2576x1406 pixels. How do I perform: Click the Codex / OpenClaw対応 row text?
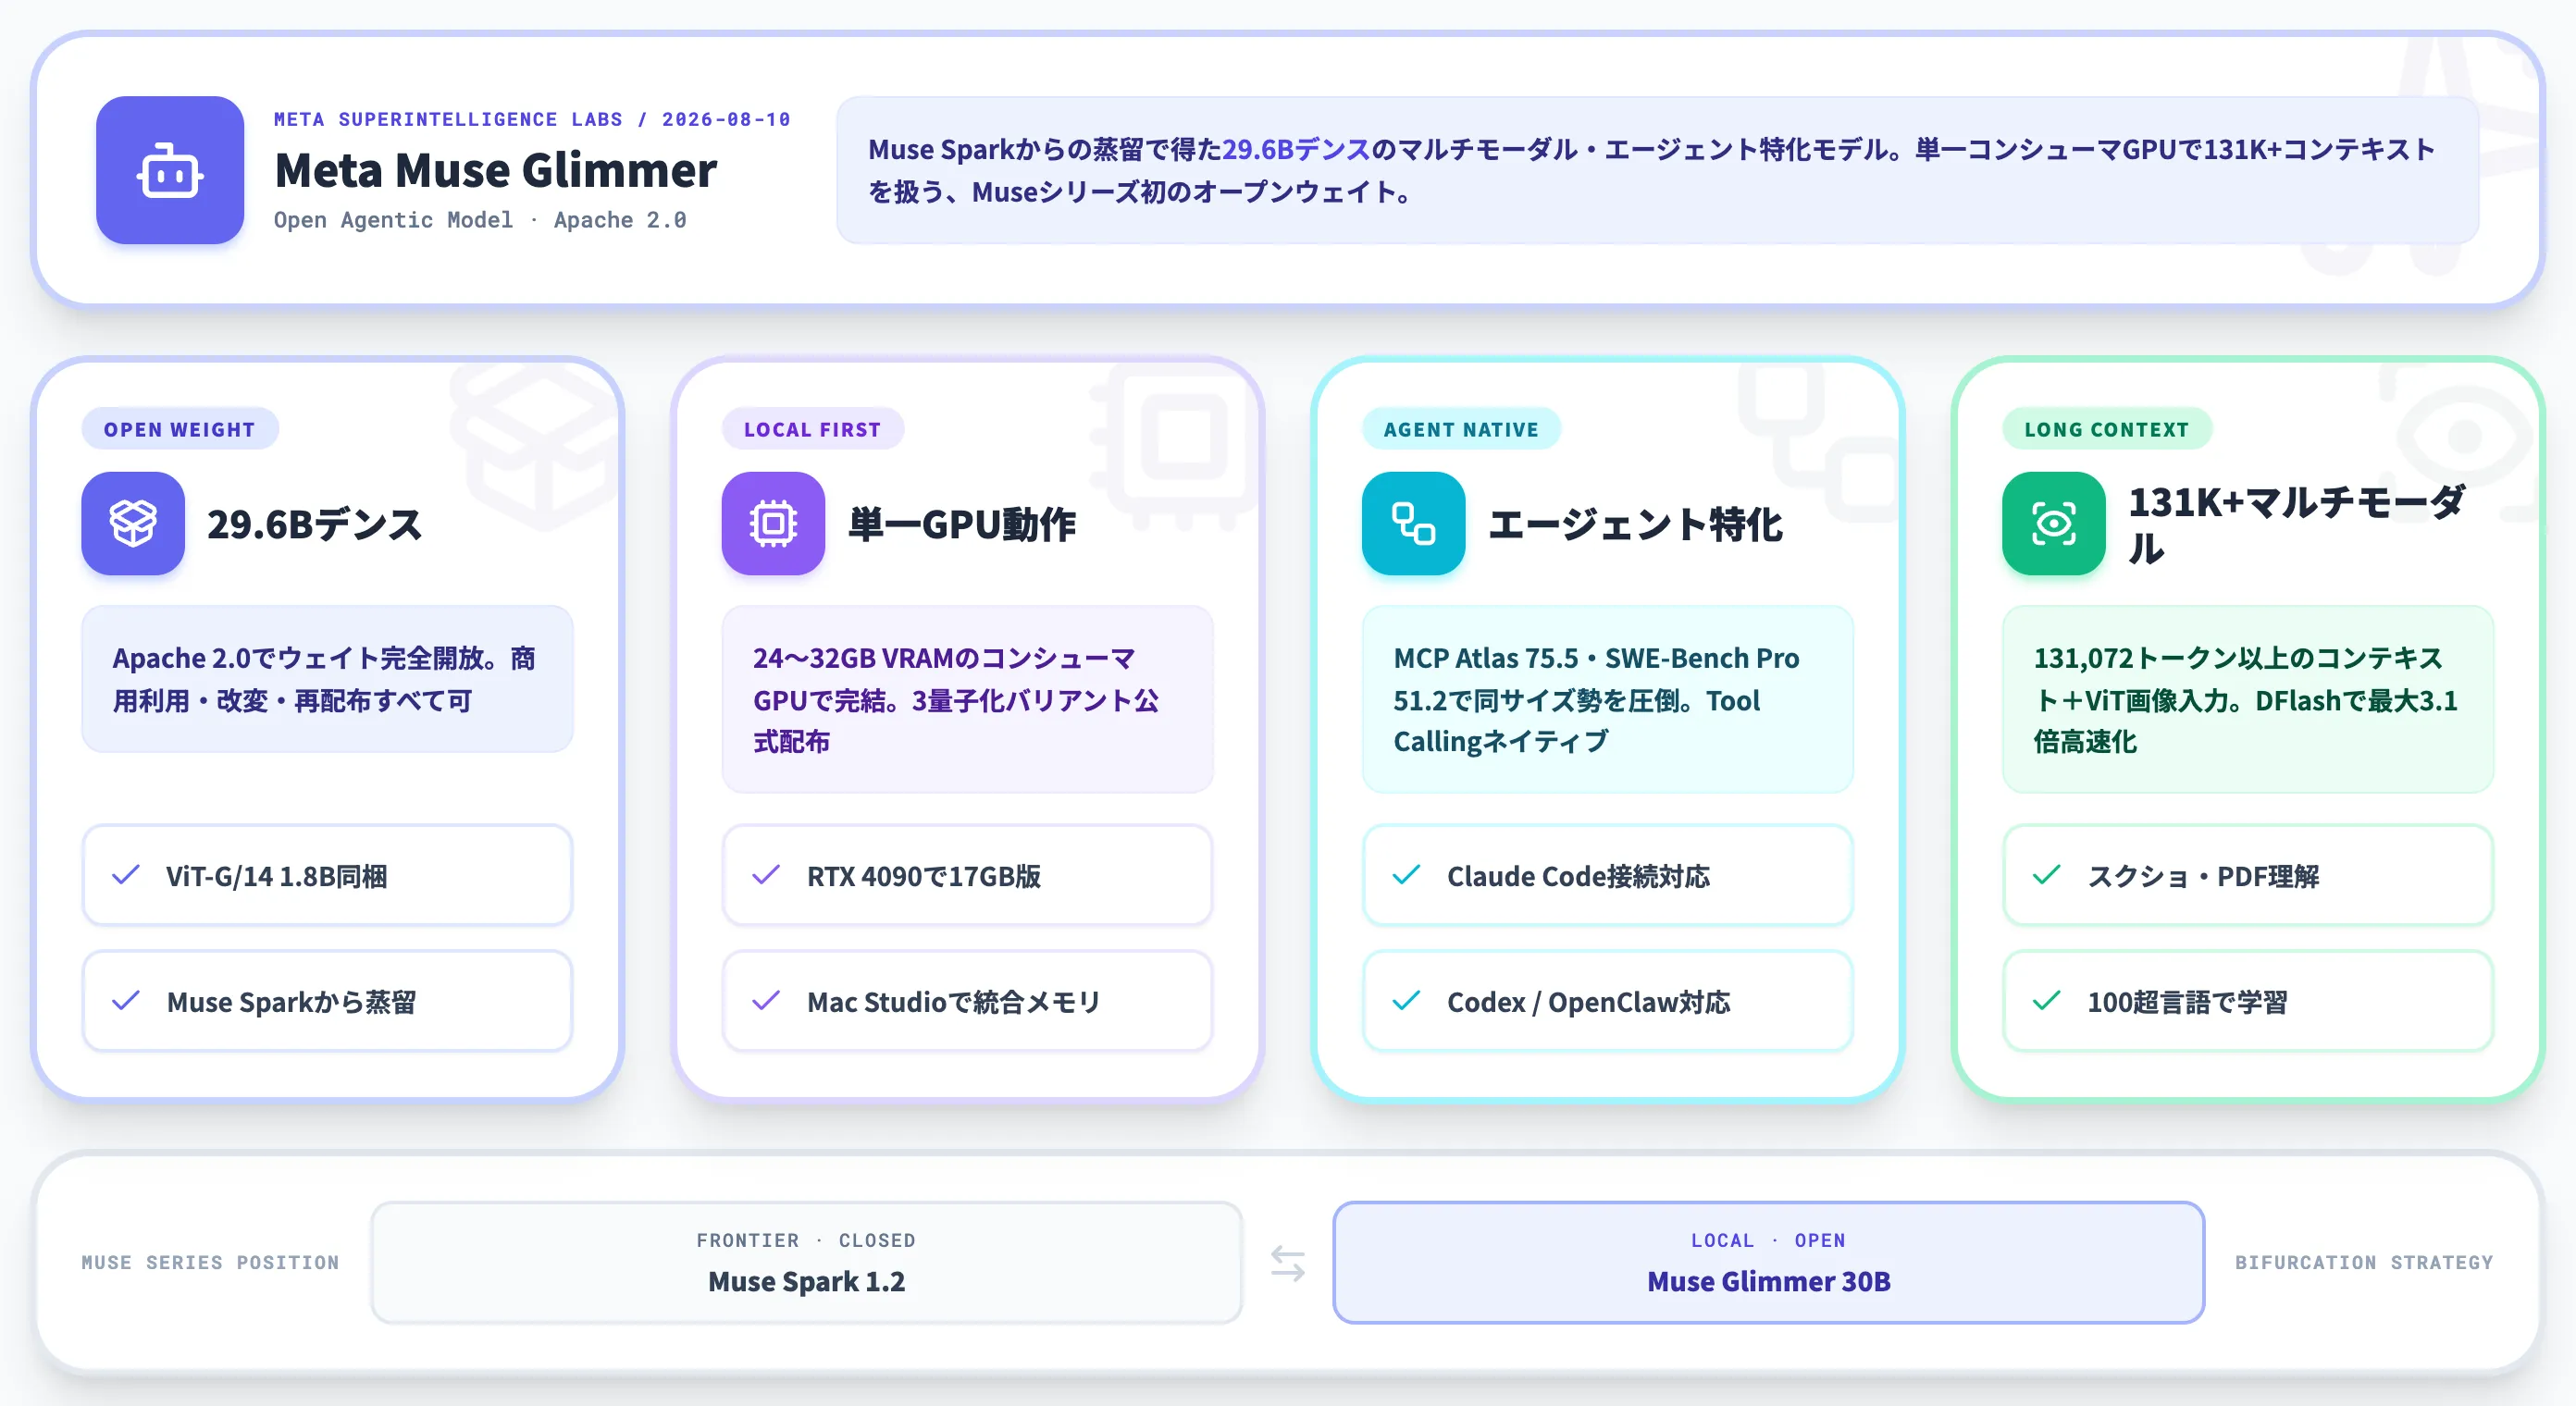pyautogui.click(x=1588, y=1002)
